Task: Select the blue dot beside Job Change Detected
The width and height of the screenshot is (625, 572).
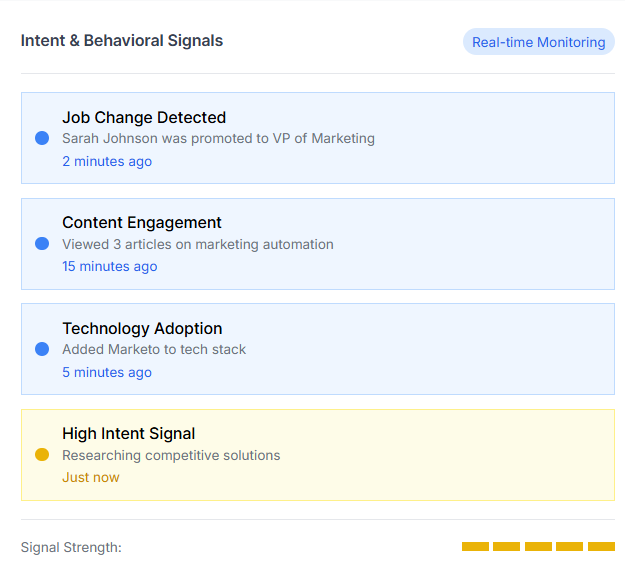Action: tap(42, 138)
